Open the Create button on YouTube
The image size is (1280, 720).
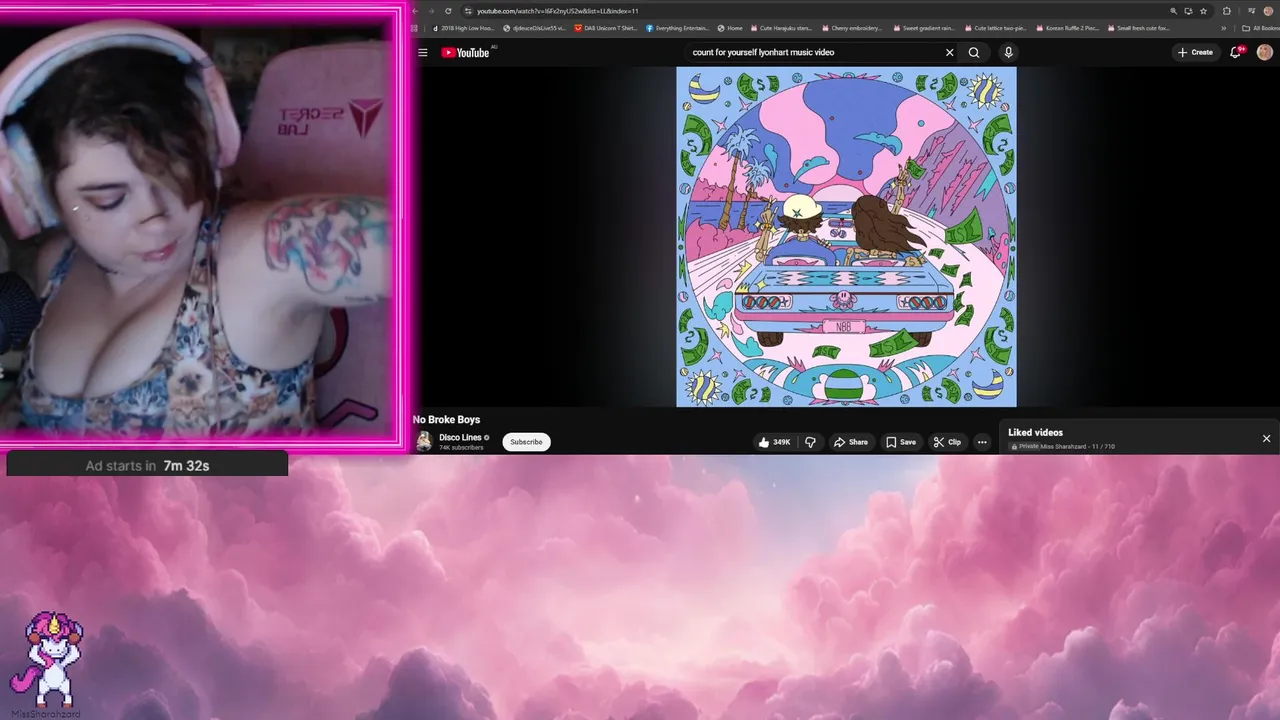1195,52
